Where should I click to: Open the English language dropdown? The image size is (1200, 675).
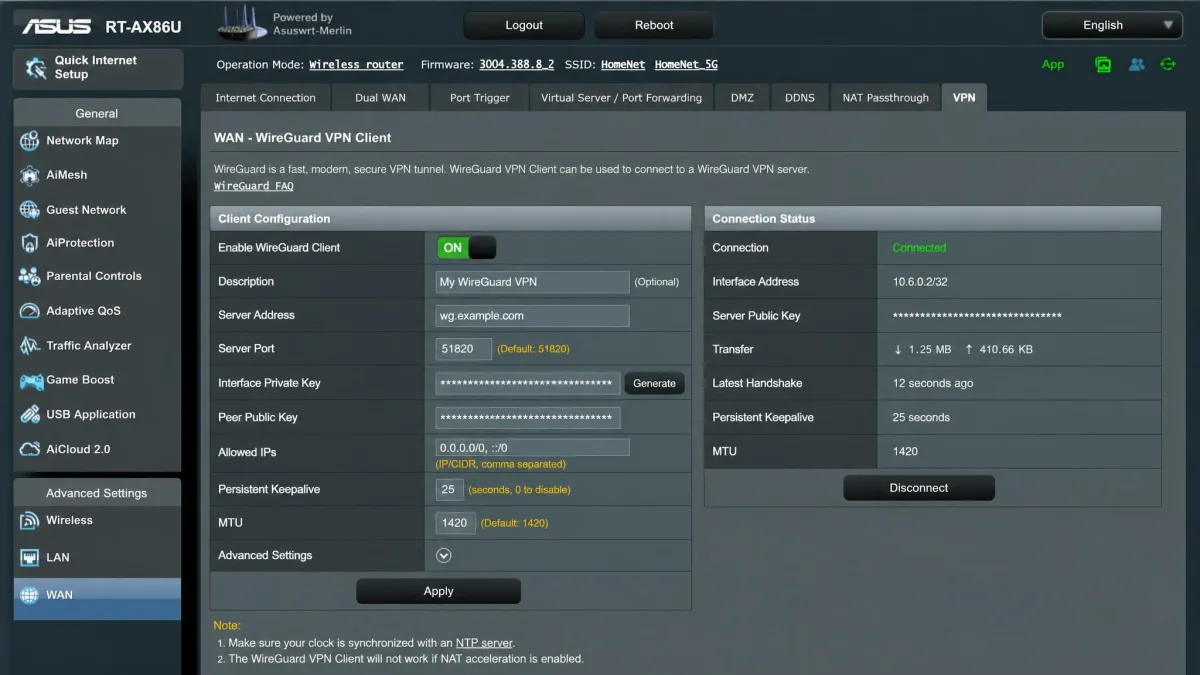coord(1112,25)
